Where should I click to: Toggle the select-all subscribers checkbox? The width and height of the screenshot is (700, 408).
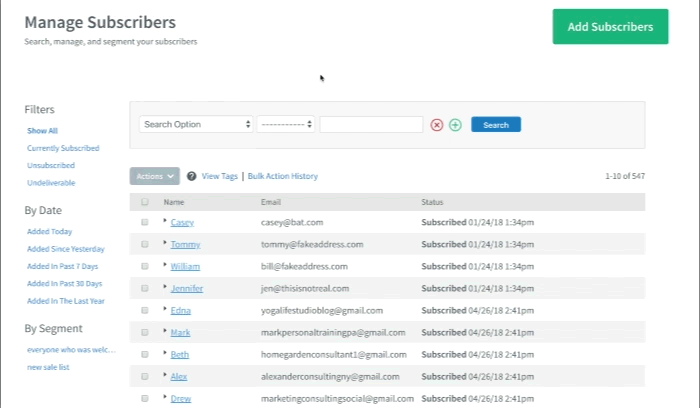[x=145, y=202]
